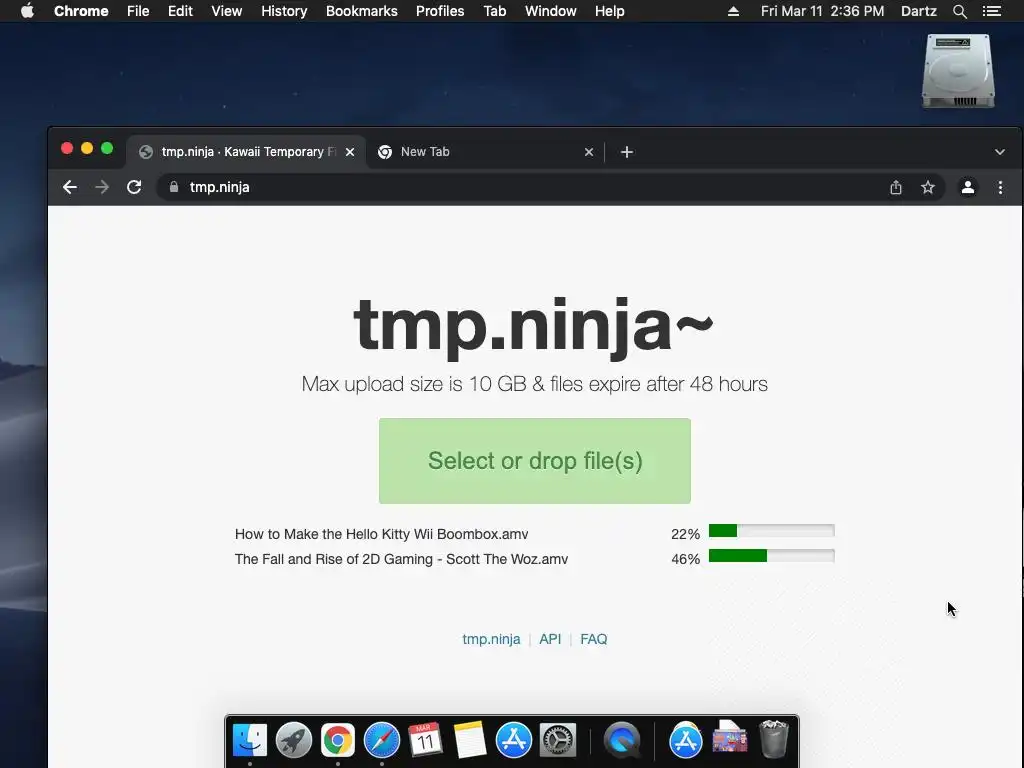Click the menu bar date and time
Screen dimensions: 1024x768
pyautogui.click(x=822, y=11)
